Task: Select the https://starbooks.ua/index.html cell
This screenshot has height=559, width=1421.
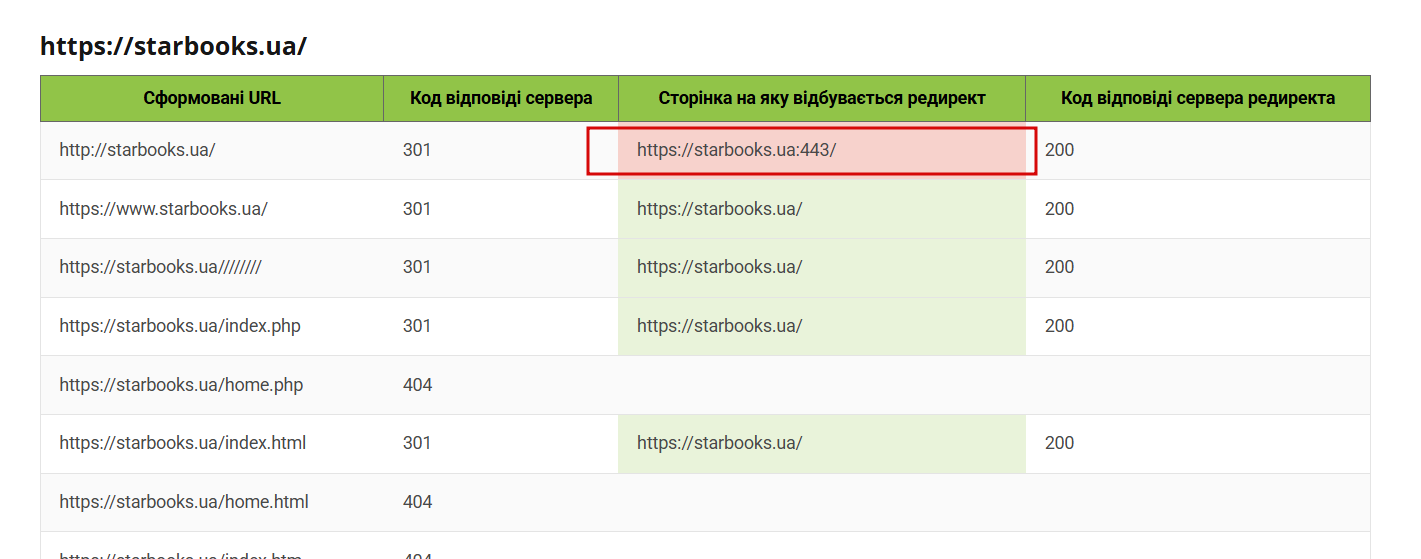Action: click(x=212, y=443)
